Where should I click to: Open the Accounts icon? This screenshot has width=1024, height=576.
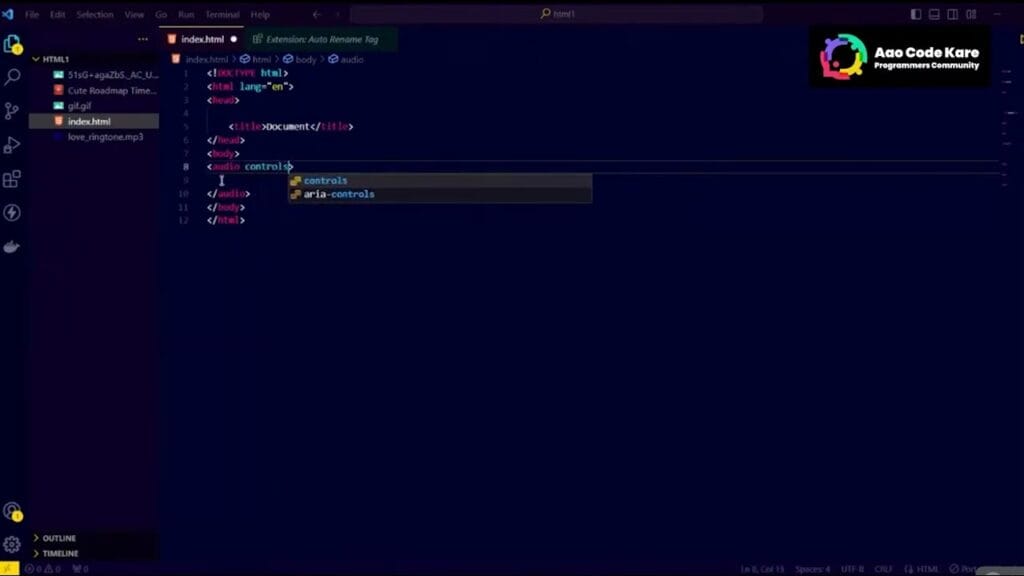12,511
